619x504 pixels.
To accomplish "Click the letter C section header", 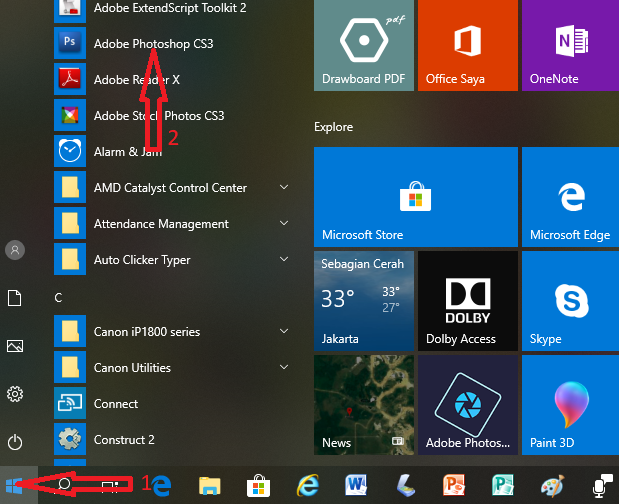I will pyautogui.click(x=58, y=298).
